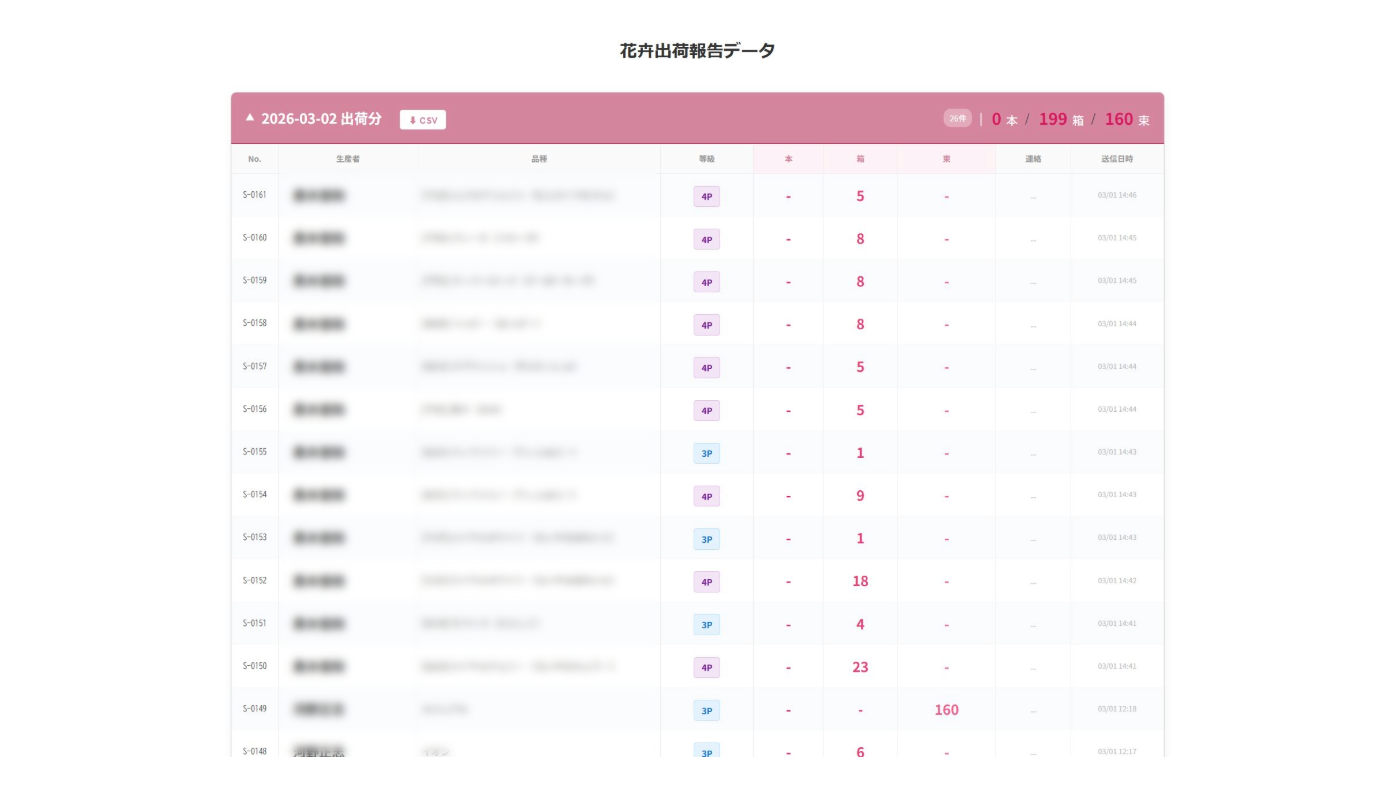
Task: Click the 送信日時 column header
Action: (1117, 159)
